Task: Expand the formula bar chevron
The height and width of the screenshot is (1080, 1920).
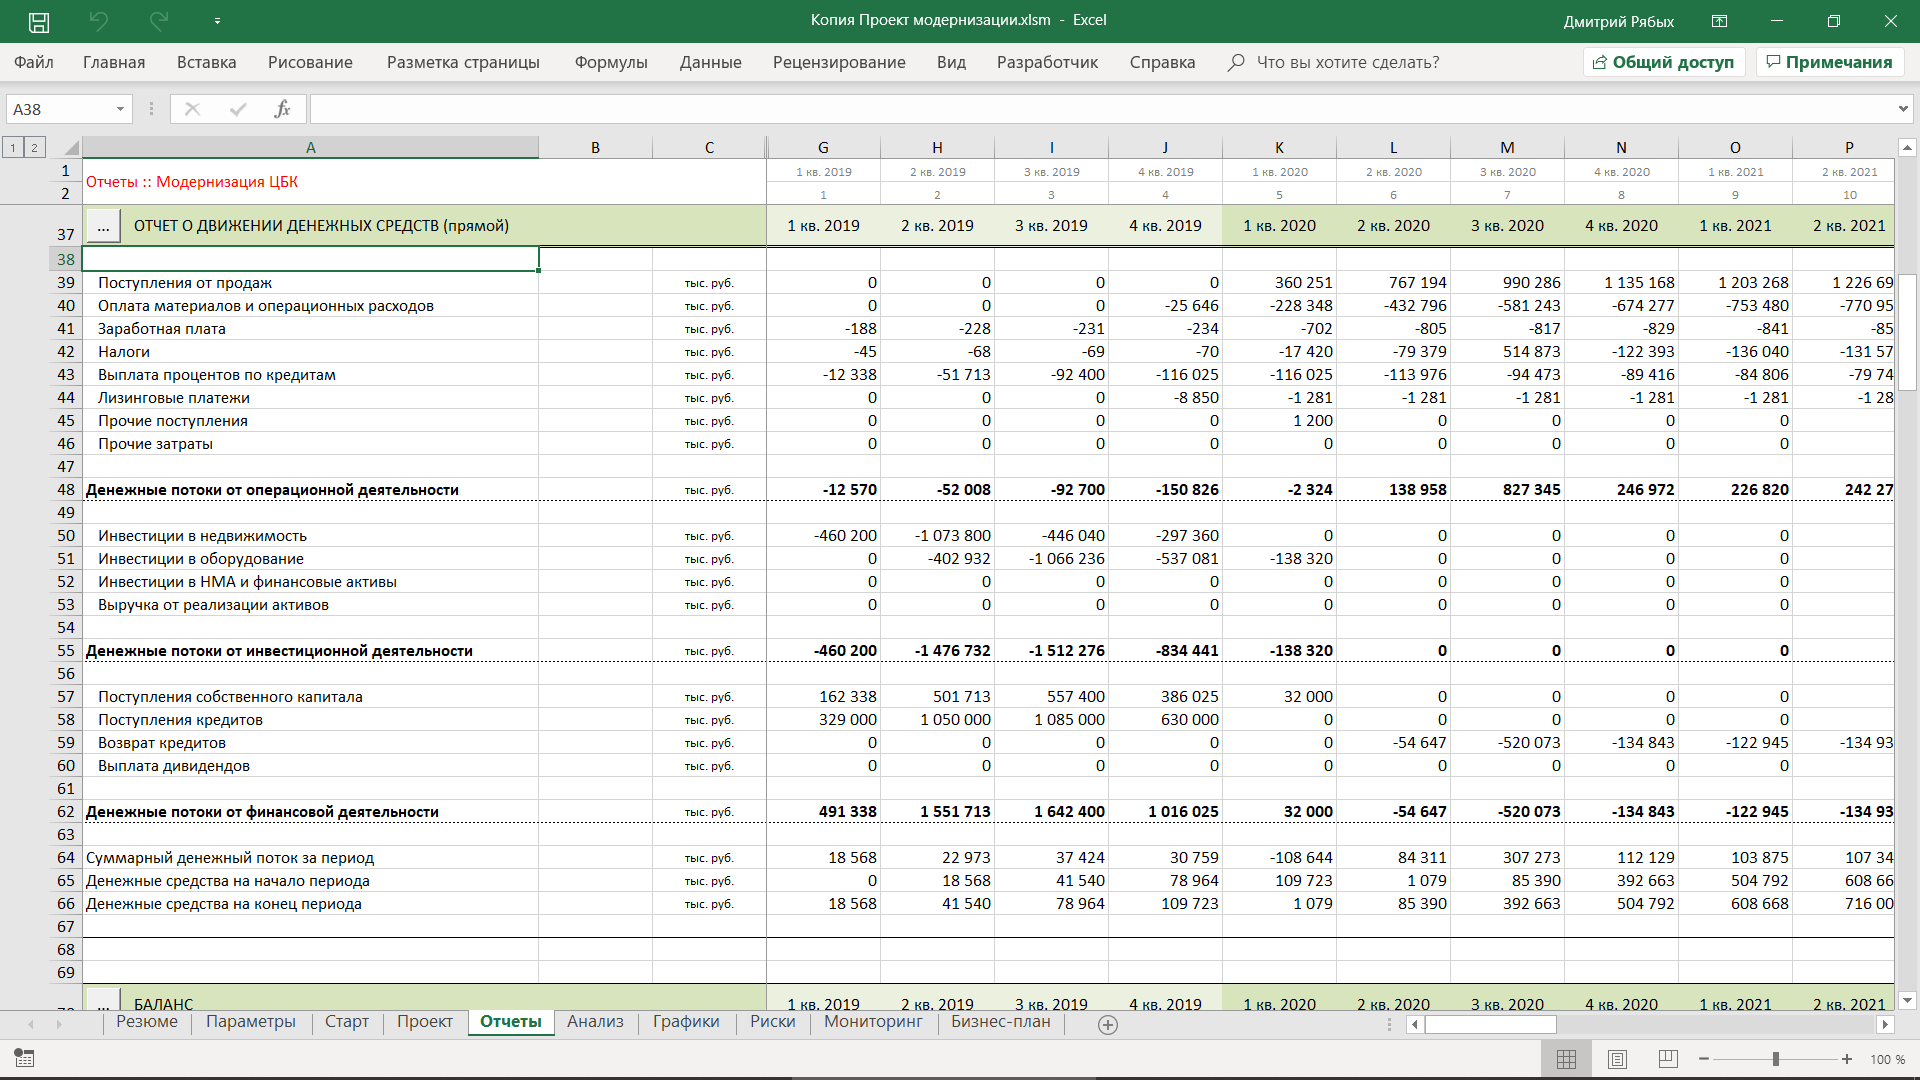Action: (1902, 109)
